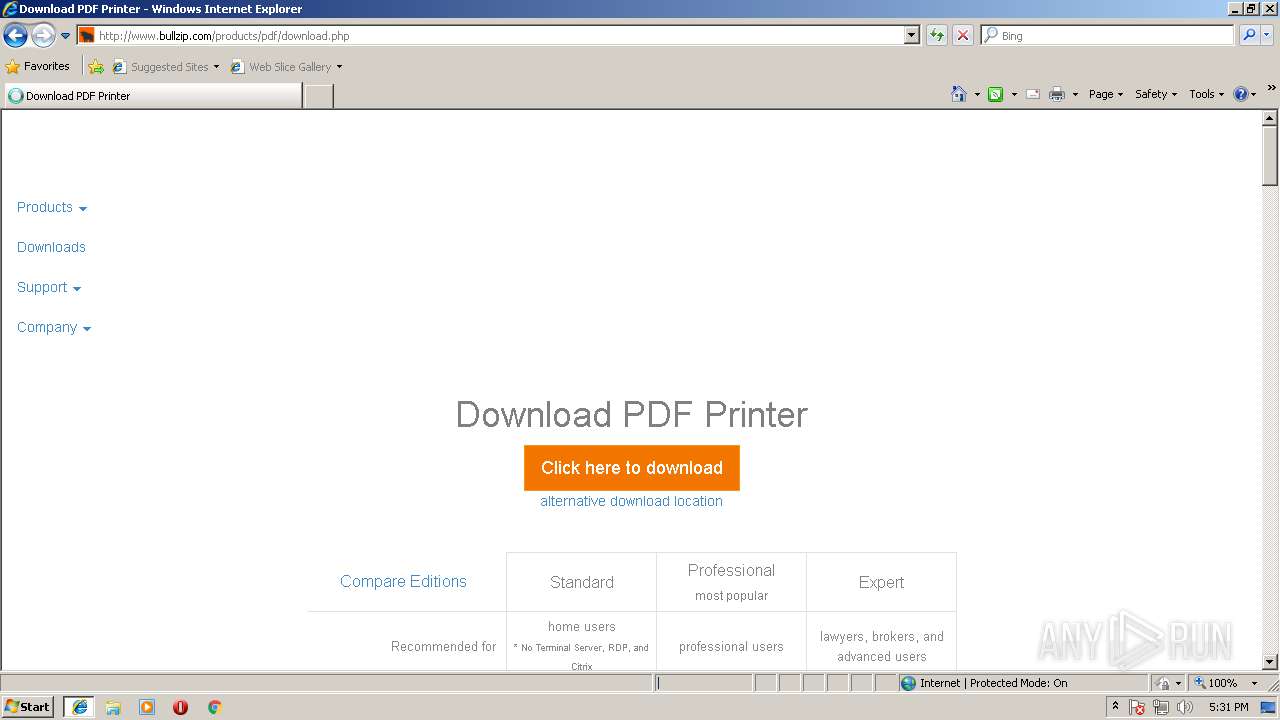Click the Standard edition column header

coord(581,582)
